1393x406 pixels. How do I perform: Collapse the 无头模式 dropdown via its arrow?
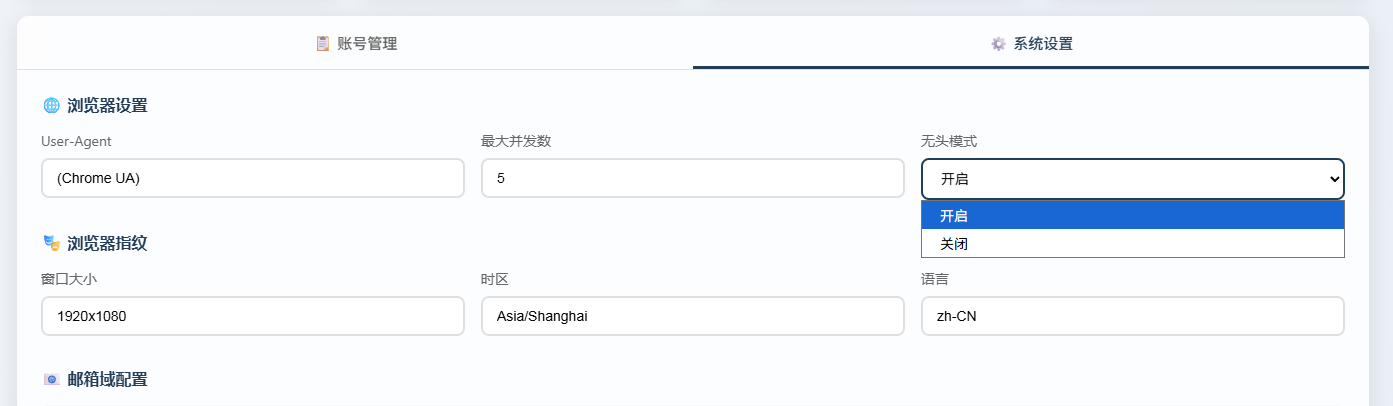1332,179
